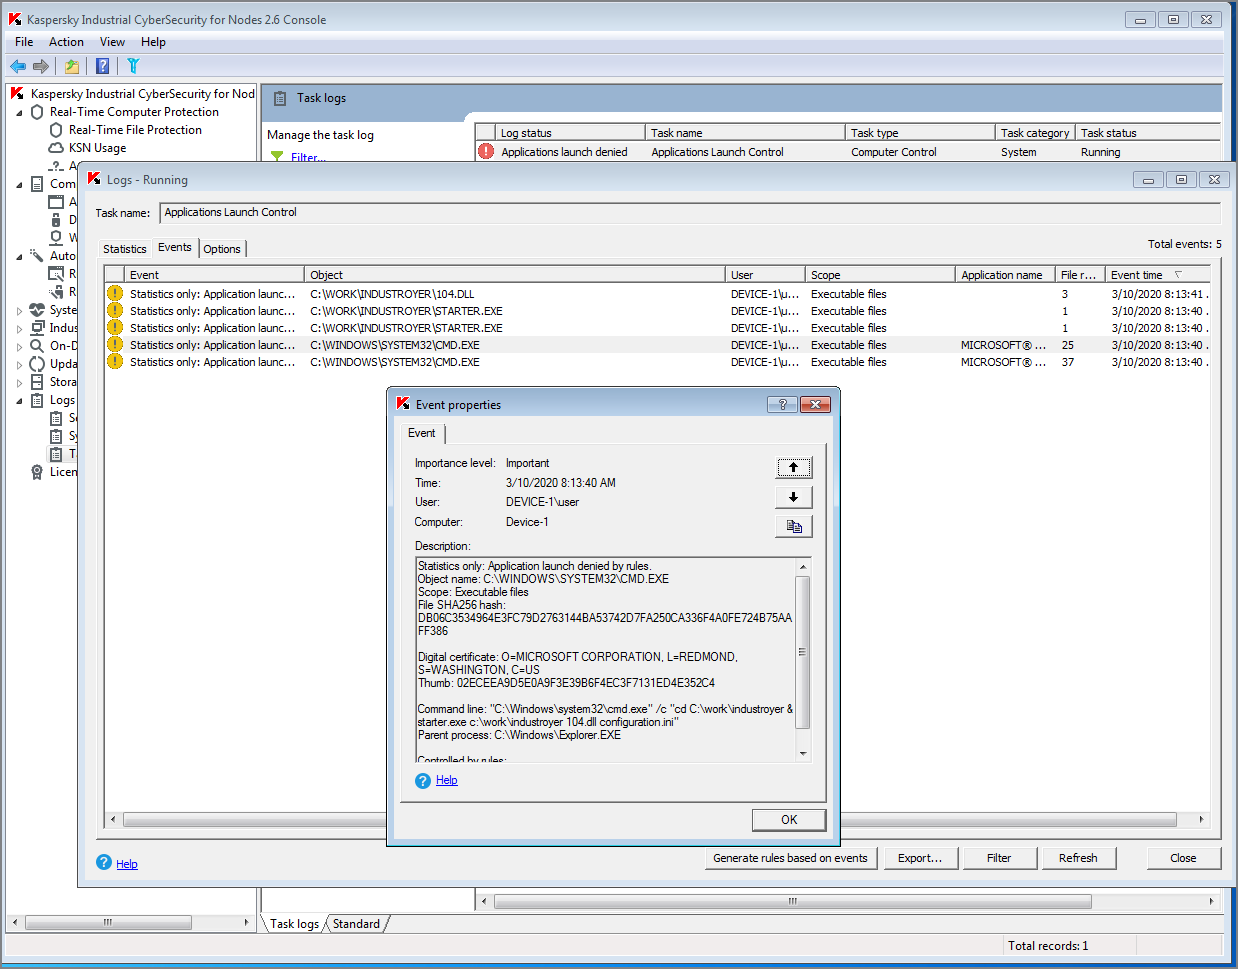Click Generate rules based on events

click(x=790, y=858)
